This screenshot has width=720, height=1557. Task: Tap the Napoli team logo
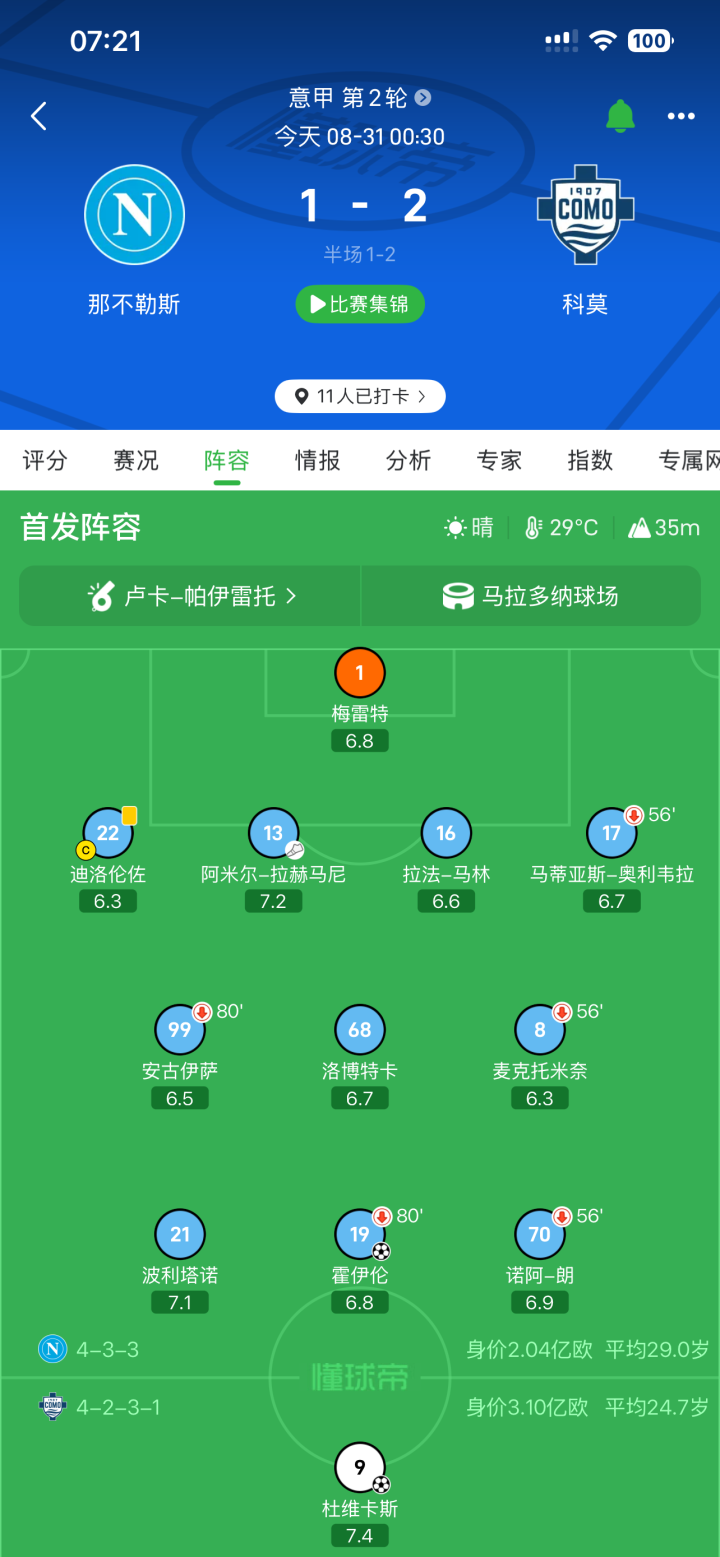pos(134,214)
